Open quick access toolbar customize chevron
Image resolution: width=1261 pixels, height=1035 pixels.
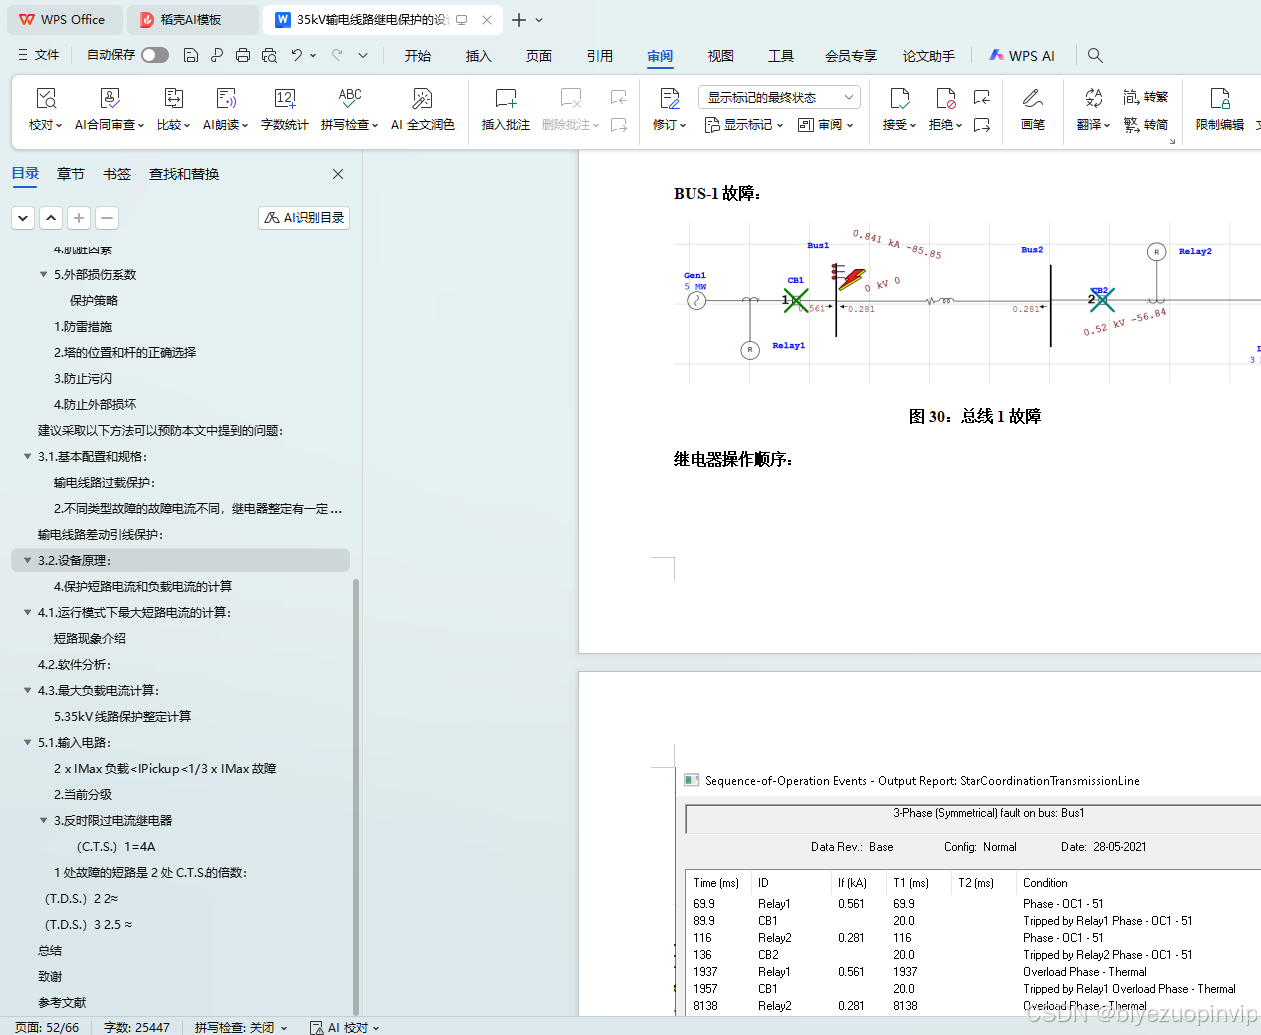(363, 55)
